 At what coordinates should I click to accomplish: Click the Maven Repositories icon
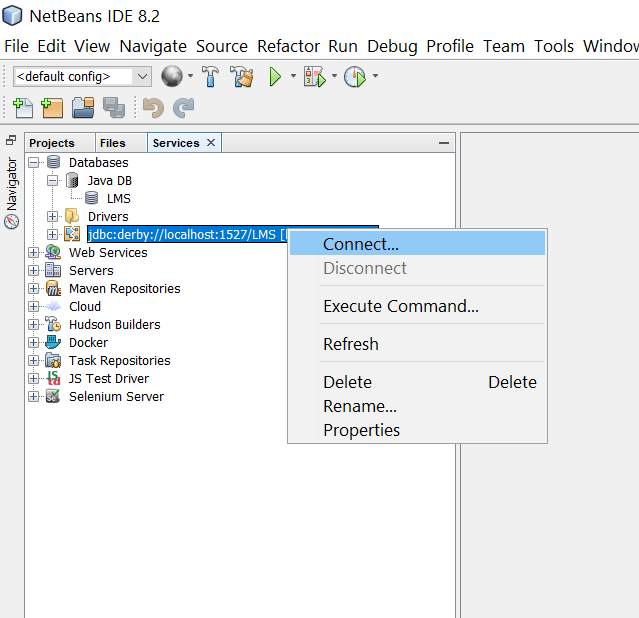coord(53,288)
